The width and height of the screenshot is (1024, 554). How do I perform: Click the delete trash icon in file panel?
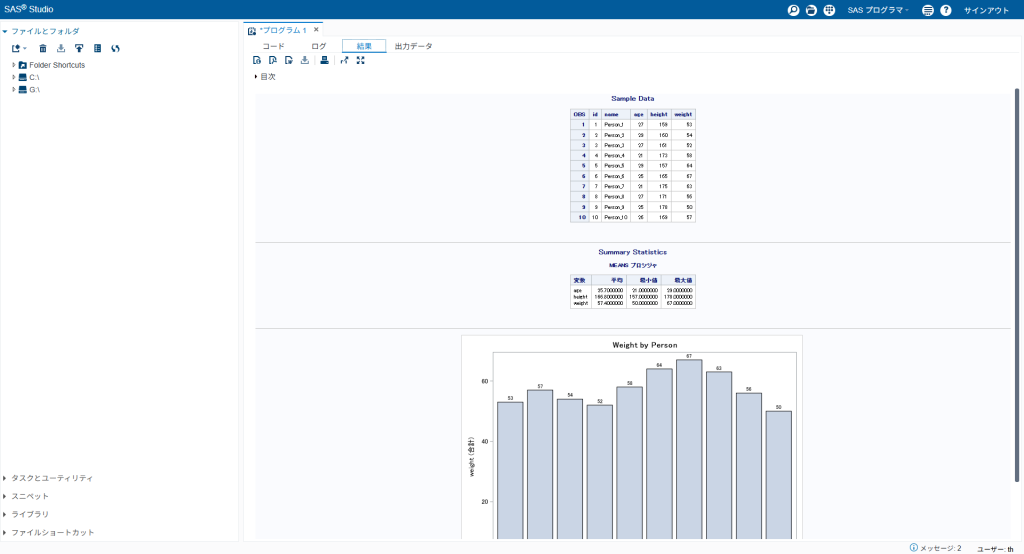43,48
